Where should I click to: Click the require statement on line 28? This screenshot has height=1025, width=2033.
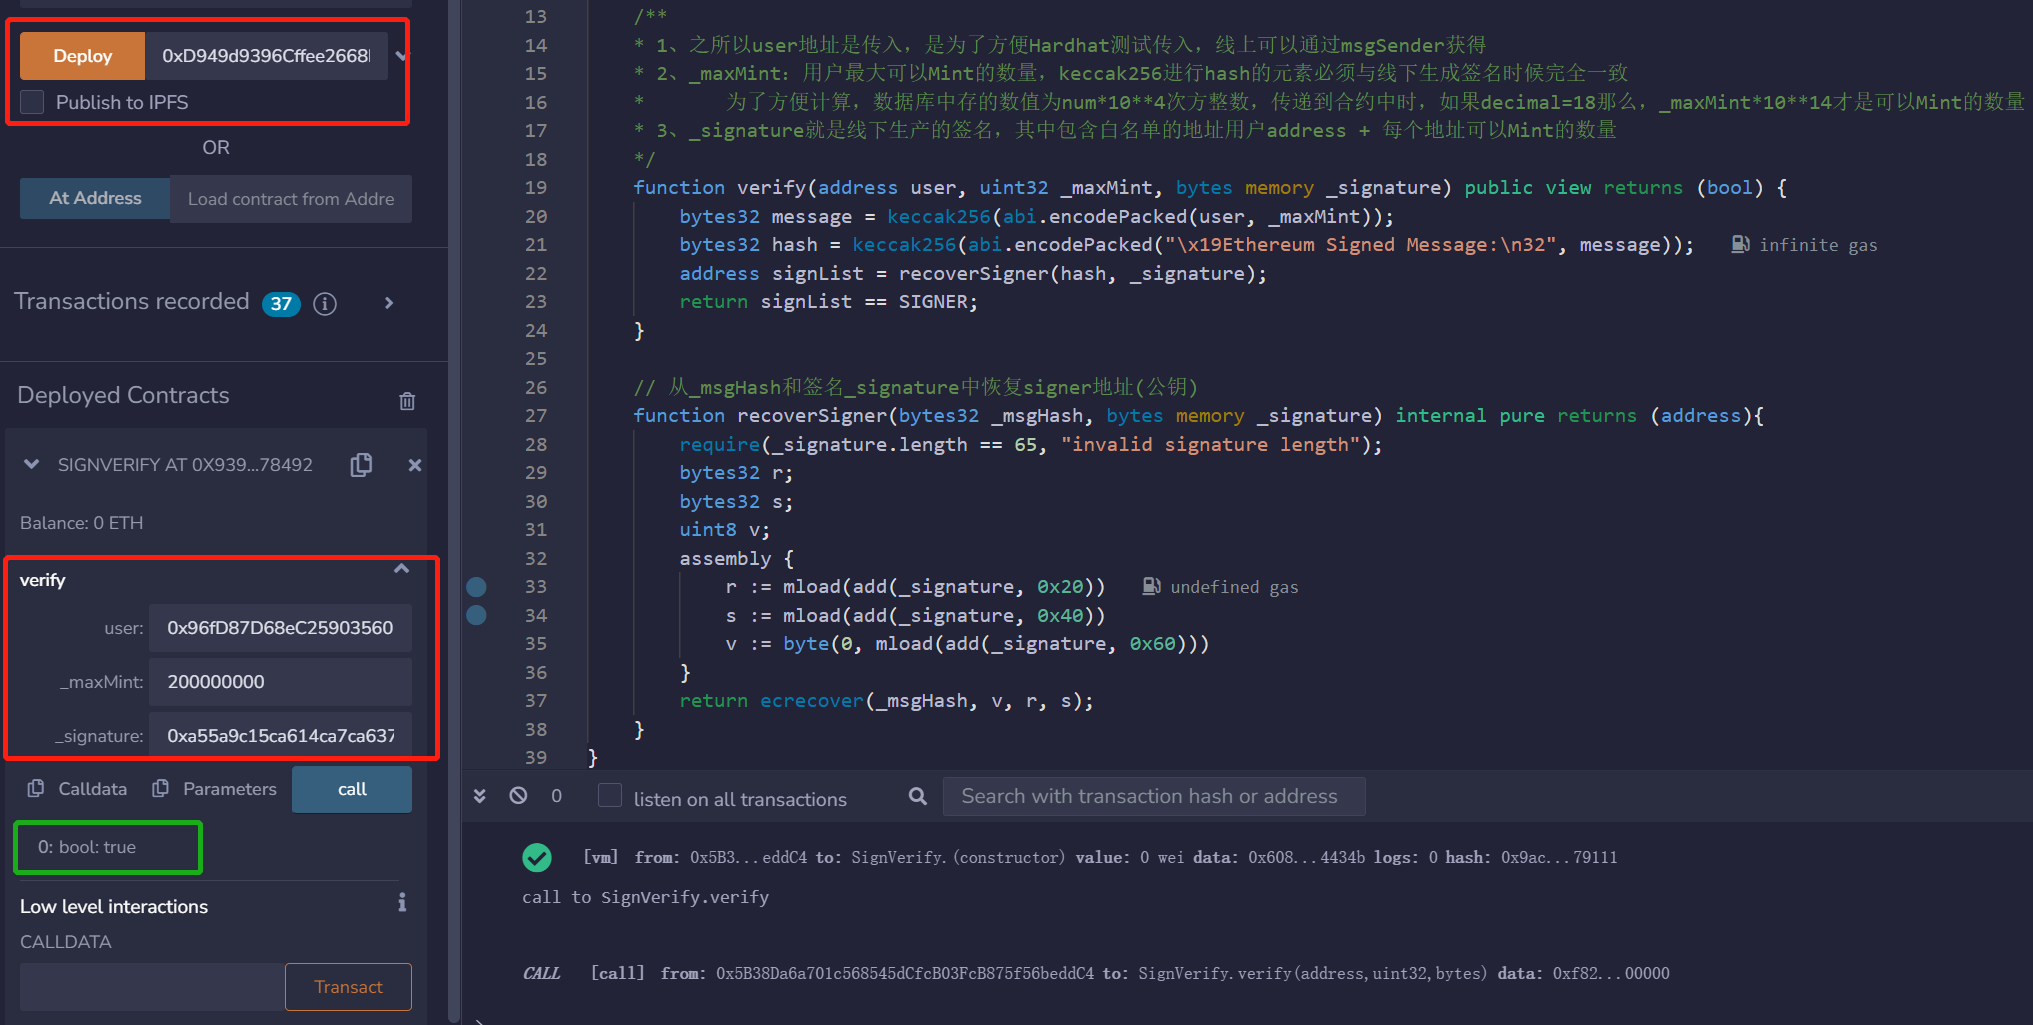(719, 444)
